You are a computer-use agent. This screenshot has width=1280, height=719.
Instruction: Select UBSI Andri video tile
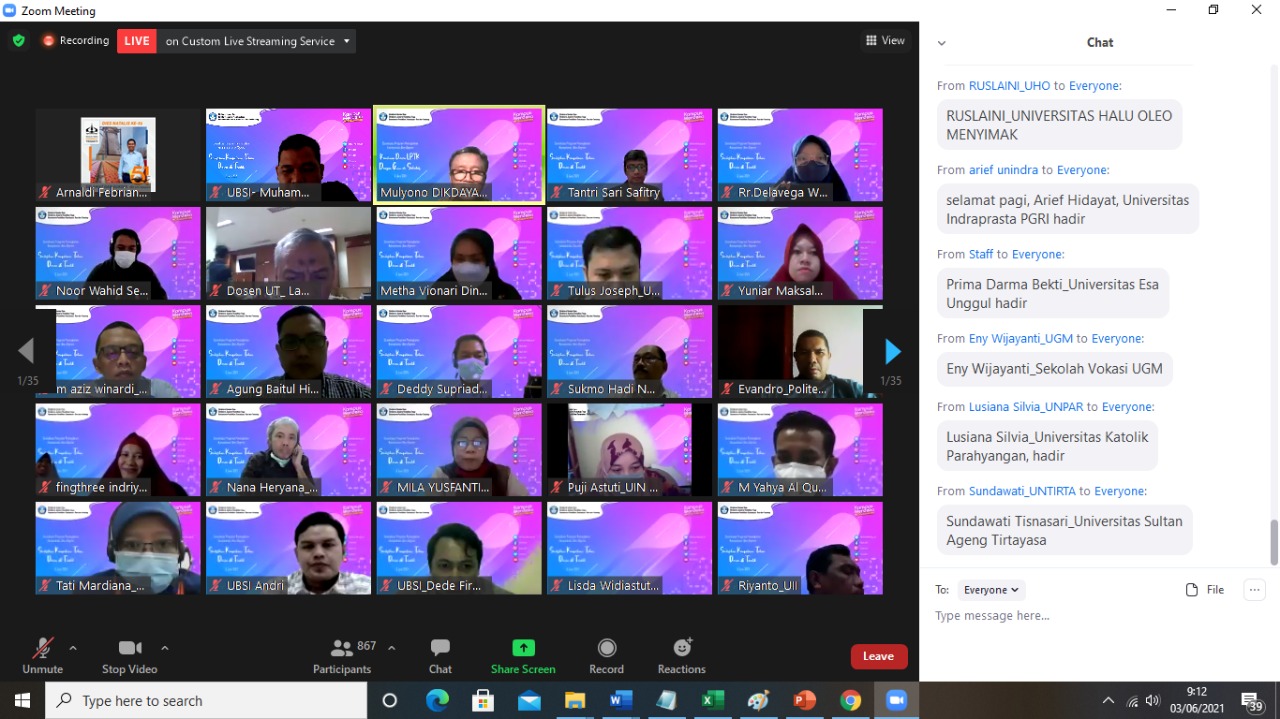[288, 547]
